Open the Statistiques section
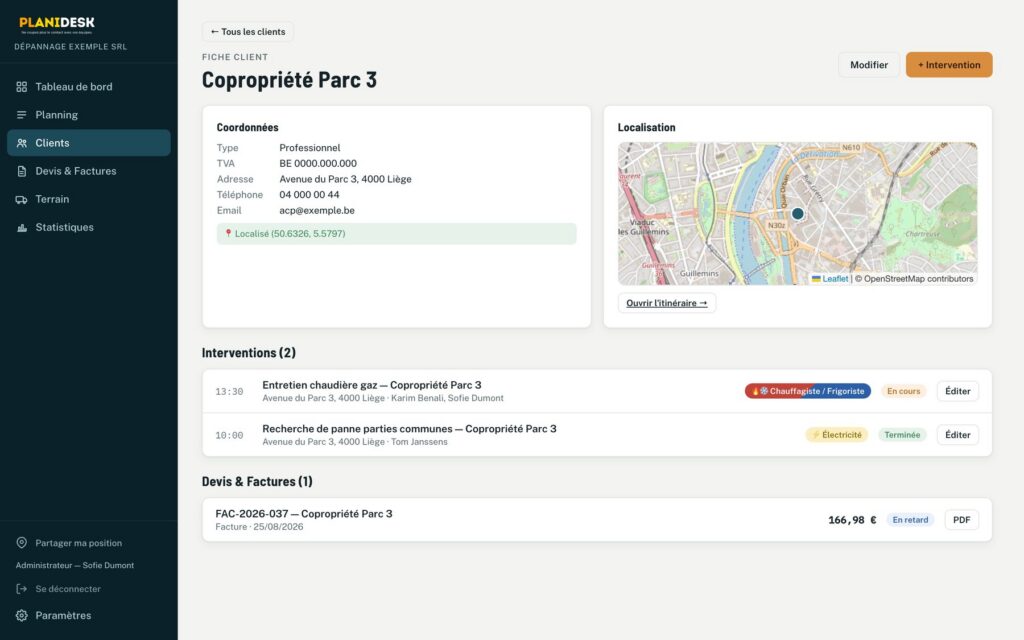 tap(89, 227)
